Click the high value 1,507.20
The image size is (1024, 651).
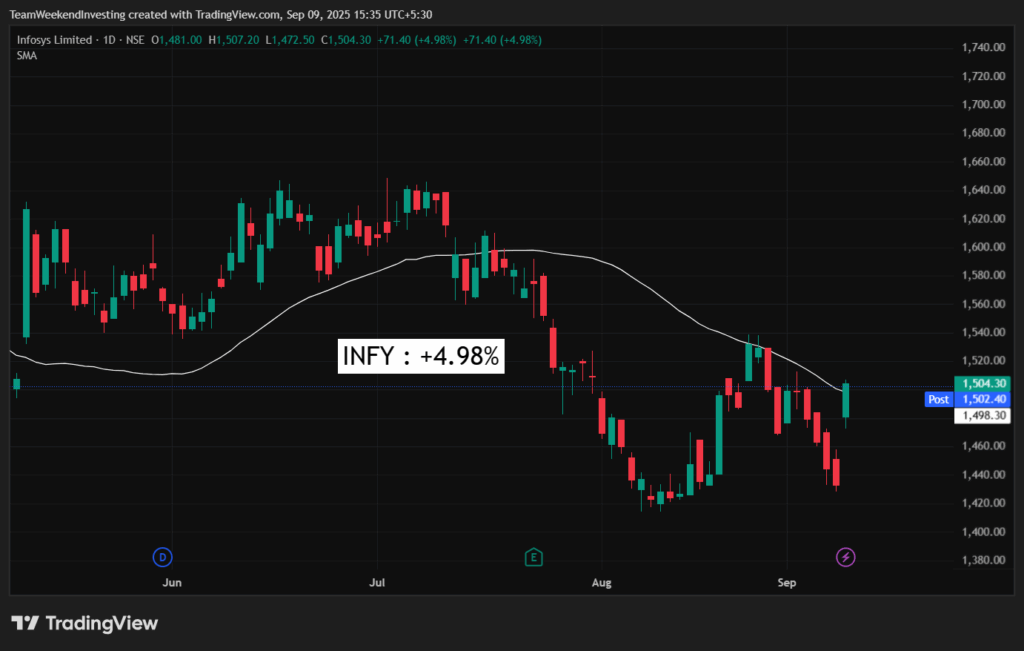coord(237,40)
